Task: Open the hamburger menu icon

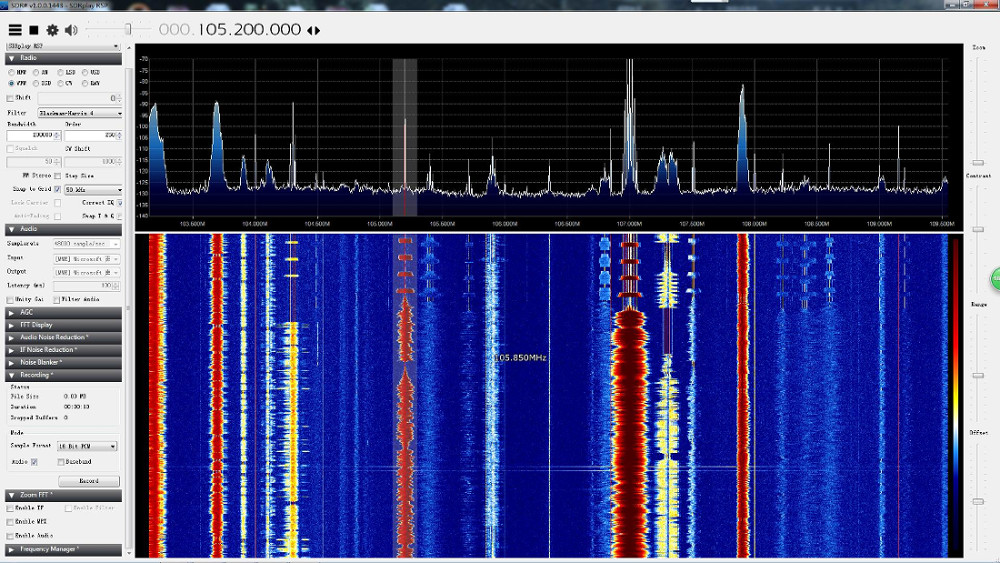Action: 15,30
